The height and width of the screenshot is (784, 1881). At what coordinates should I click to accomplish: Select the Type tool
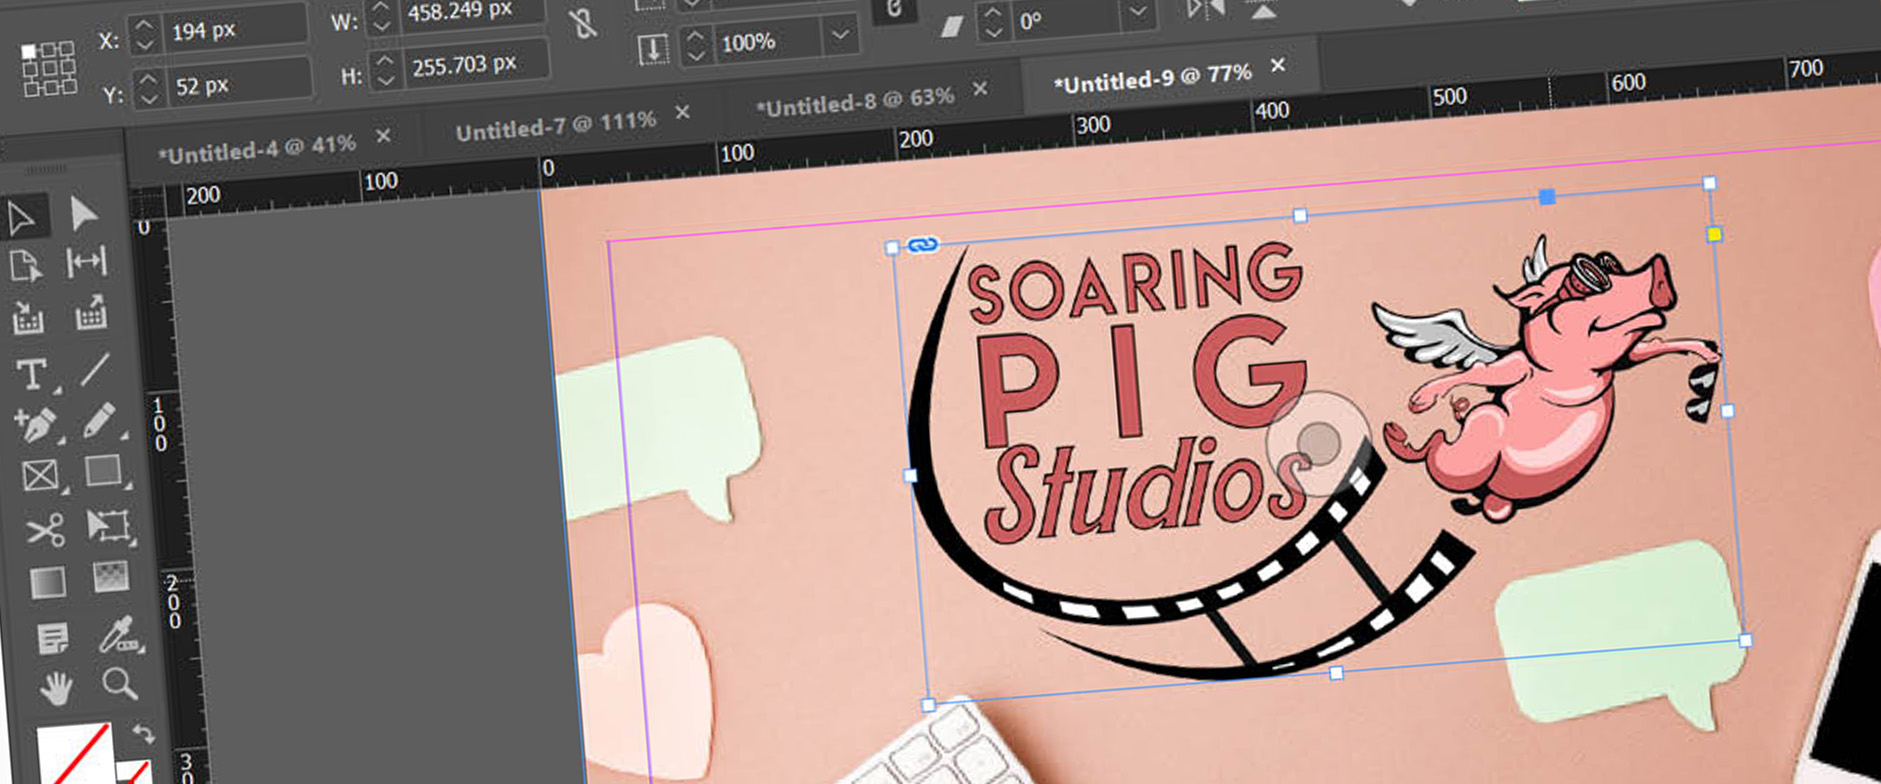click(32, 374)
